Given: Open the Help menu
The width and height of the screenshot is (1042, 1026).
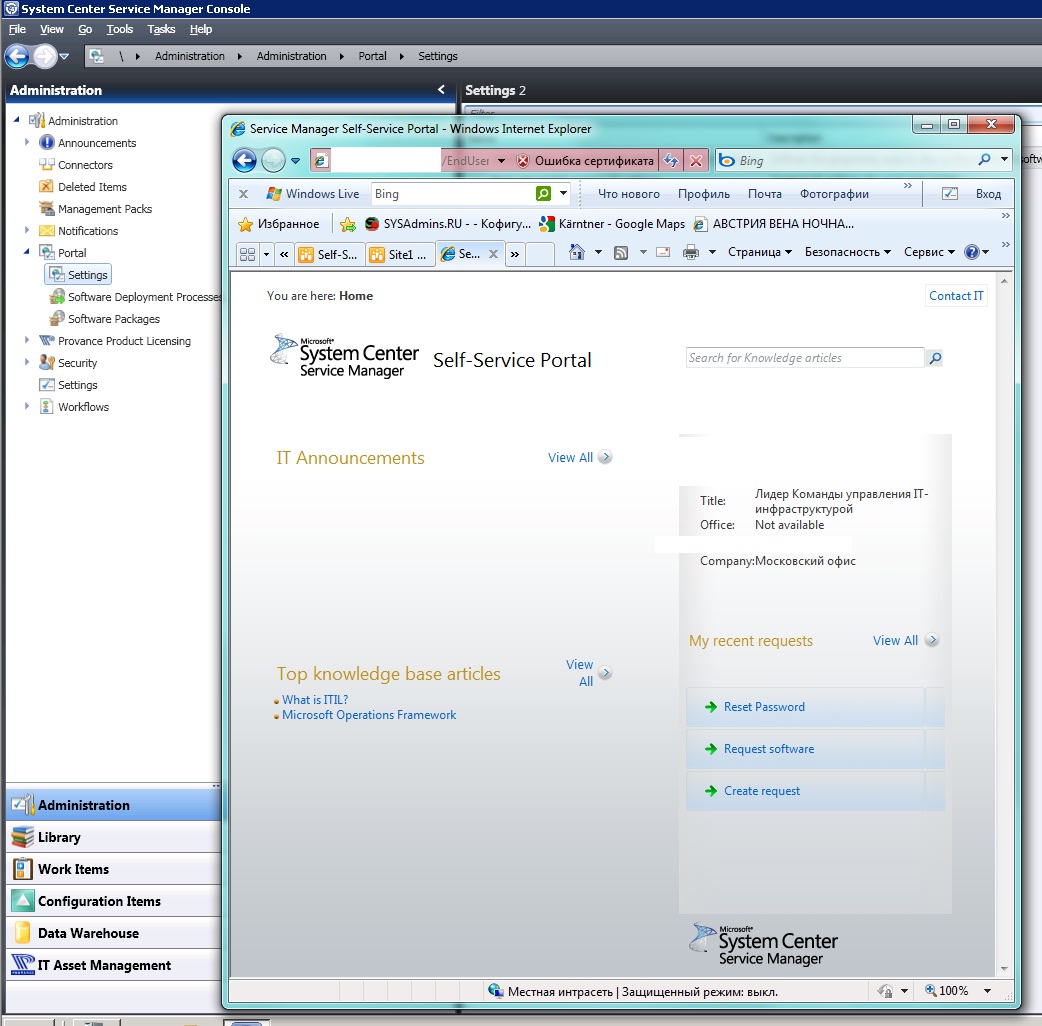Looking at the screenshot, I should coord(201,29).
